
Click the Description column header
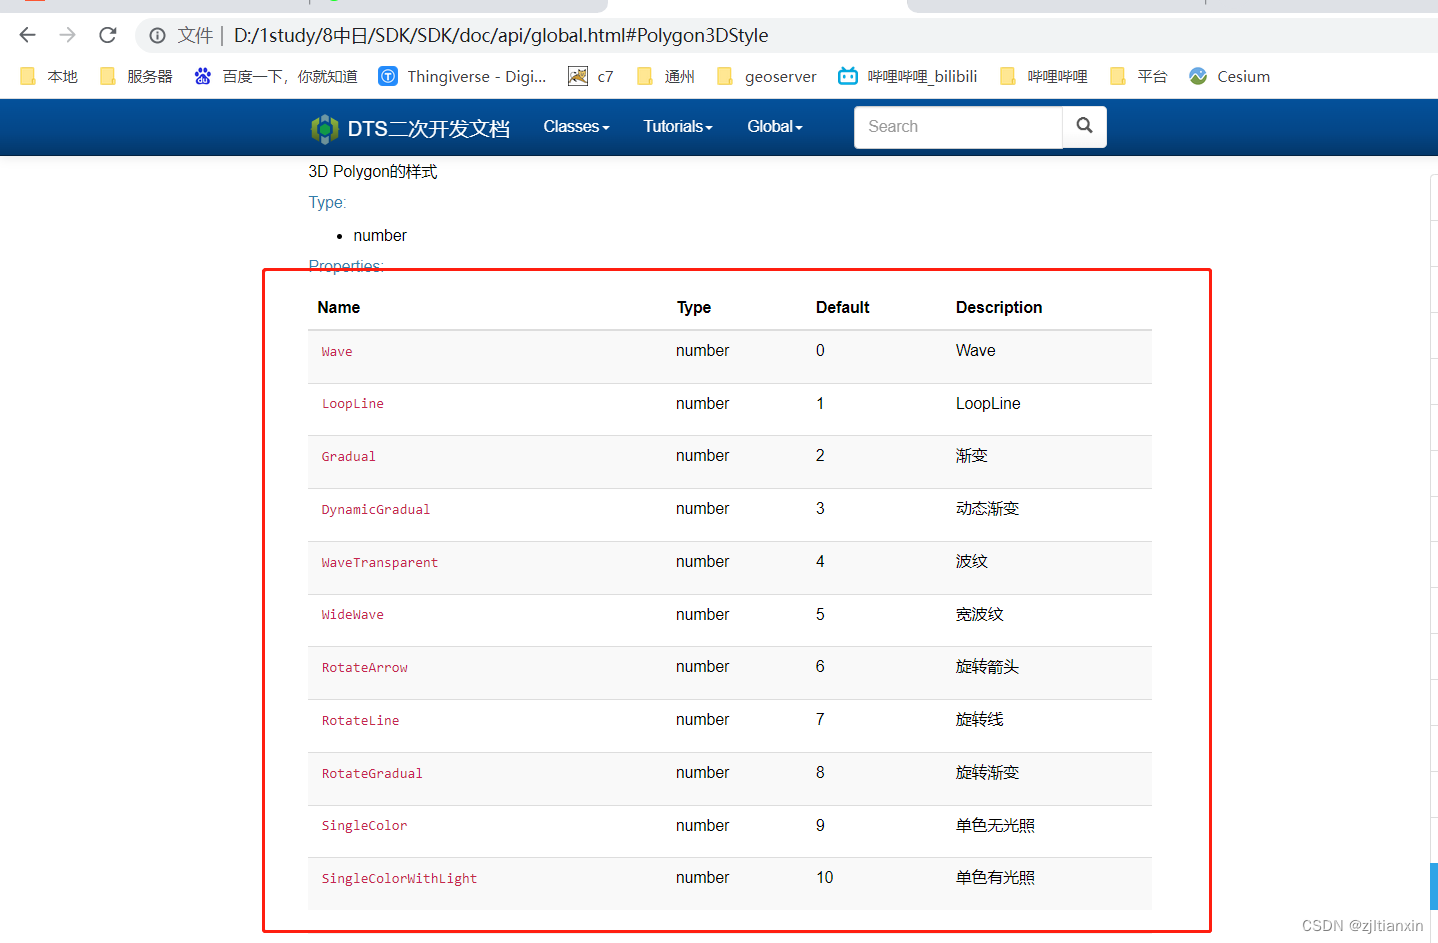tap(999, 307)
